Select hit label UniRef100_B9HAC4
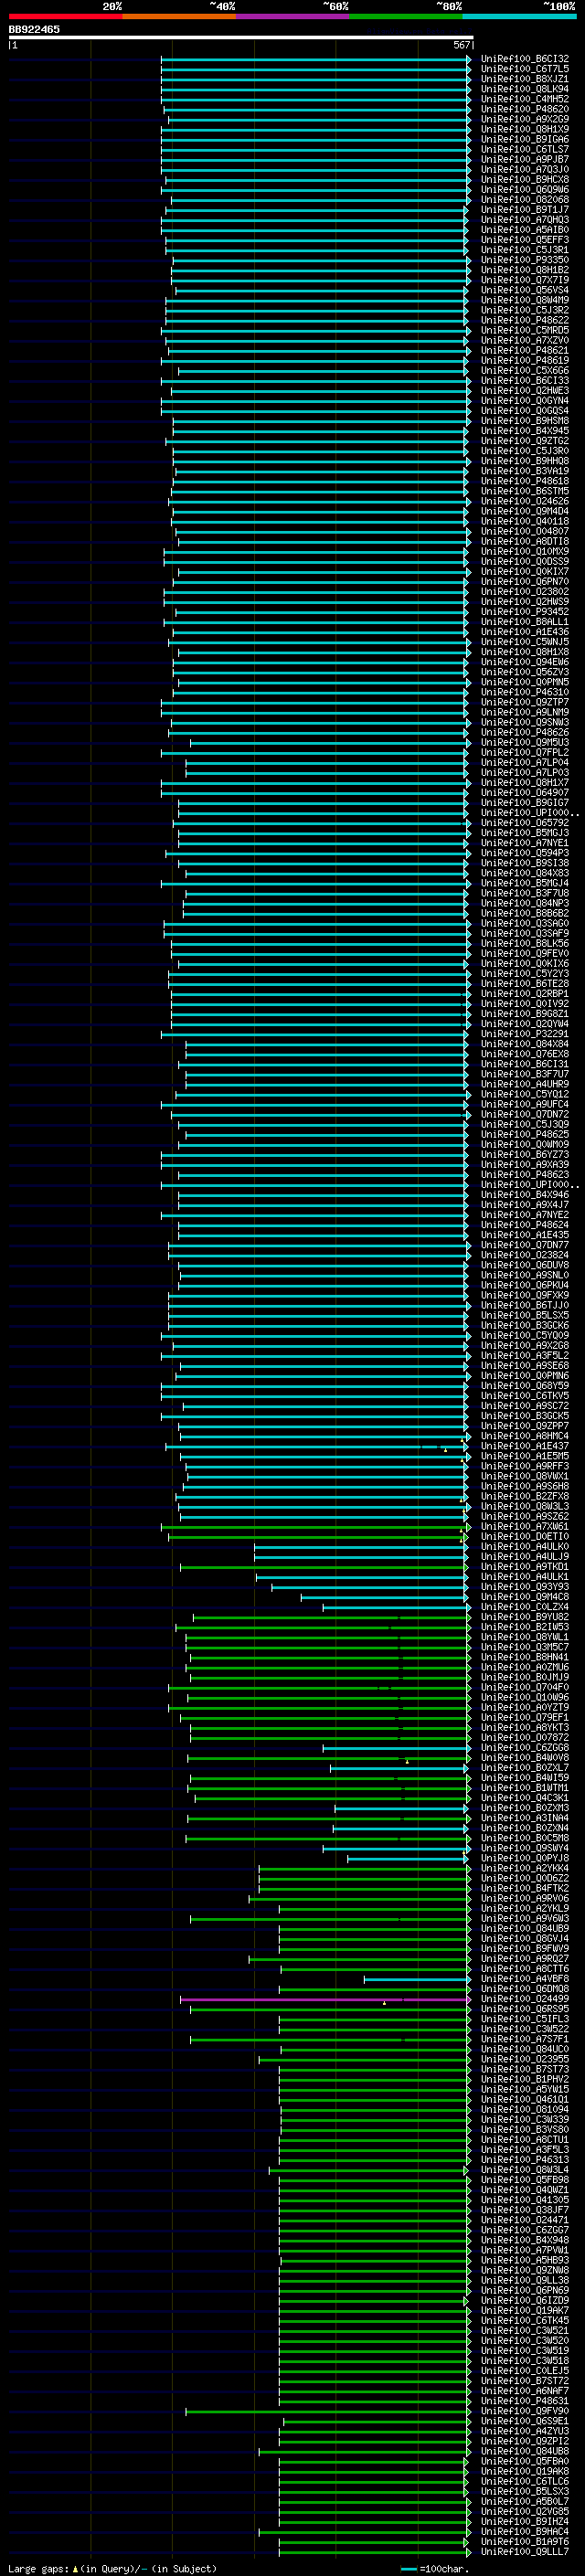 525,2532
